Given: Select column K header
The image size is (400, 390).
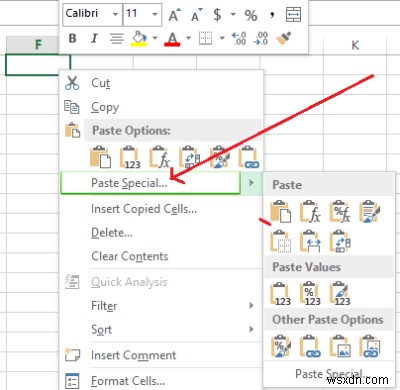Looking at the screenshot, I should pyautogui.click(x=355, y=45).
